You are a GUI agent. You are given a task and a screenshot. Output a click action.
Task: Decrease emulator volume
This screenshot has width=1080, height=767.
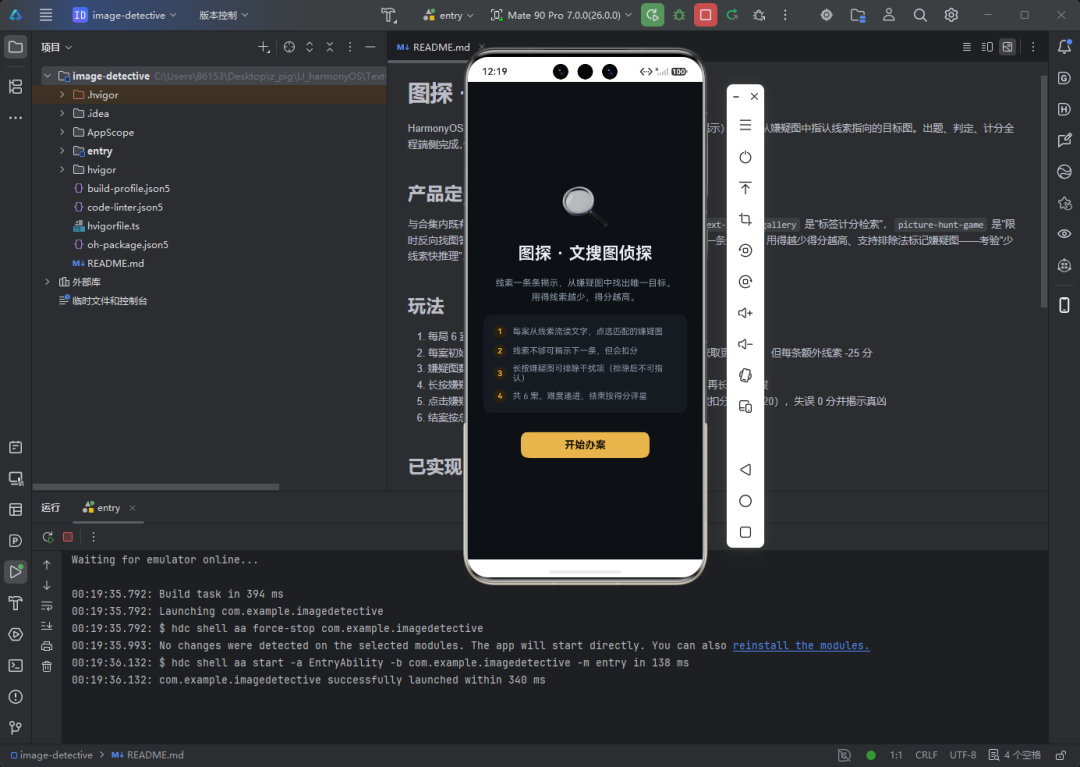coord(745,344)
